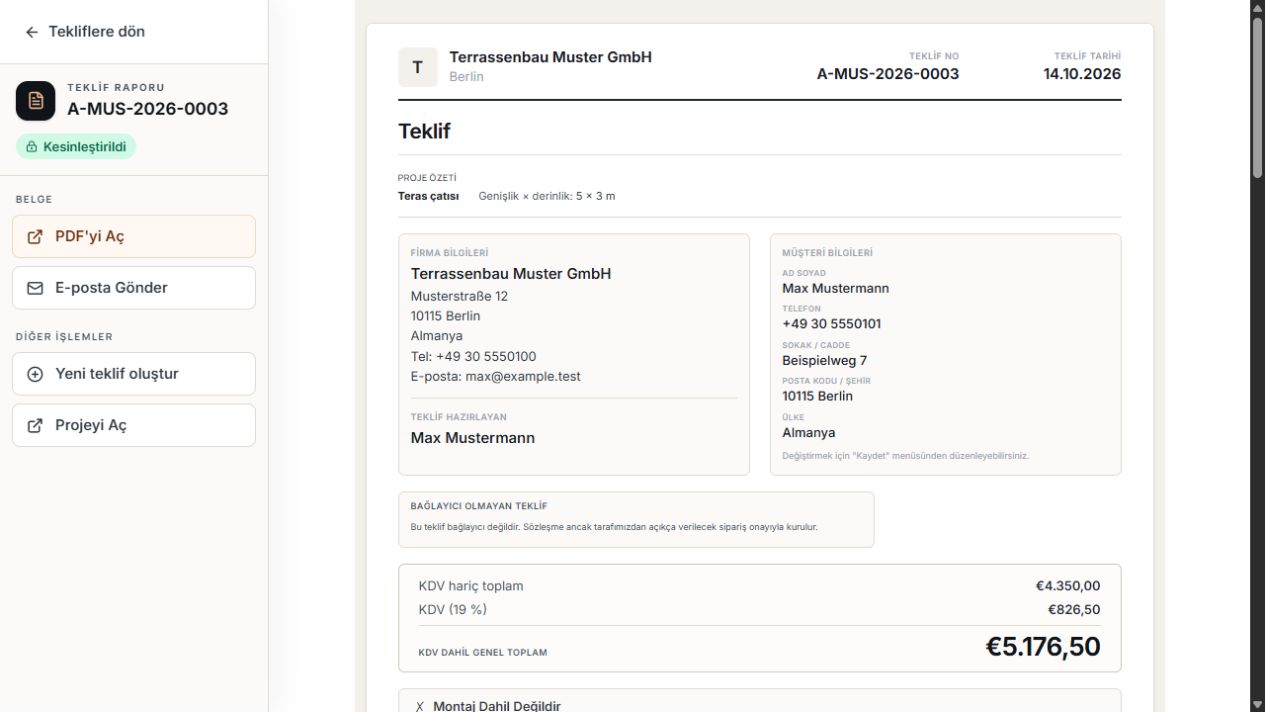Open the project via Projeyi Aç
The height and width of the screenshot is (712, 1265).
tap(134, 425)
